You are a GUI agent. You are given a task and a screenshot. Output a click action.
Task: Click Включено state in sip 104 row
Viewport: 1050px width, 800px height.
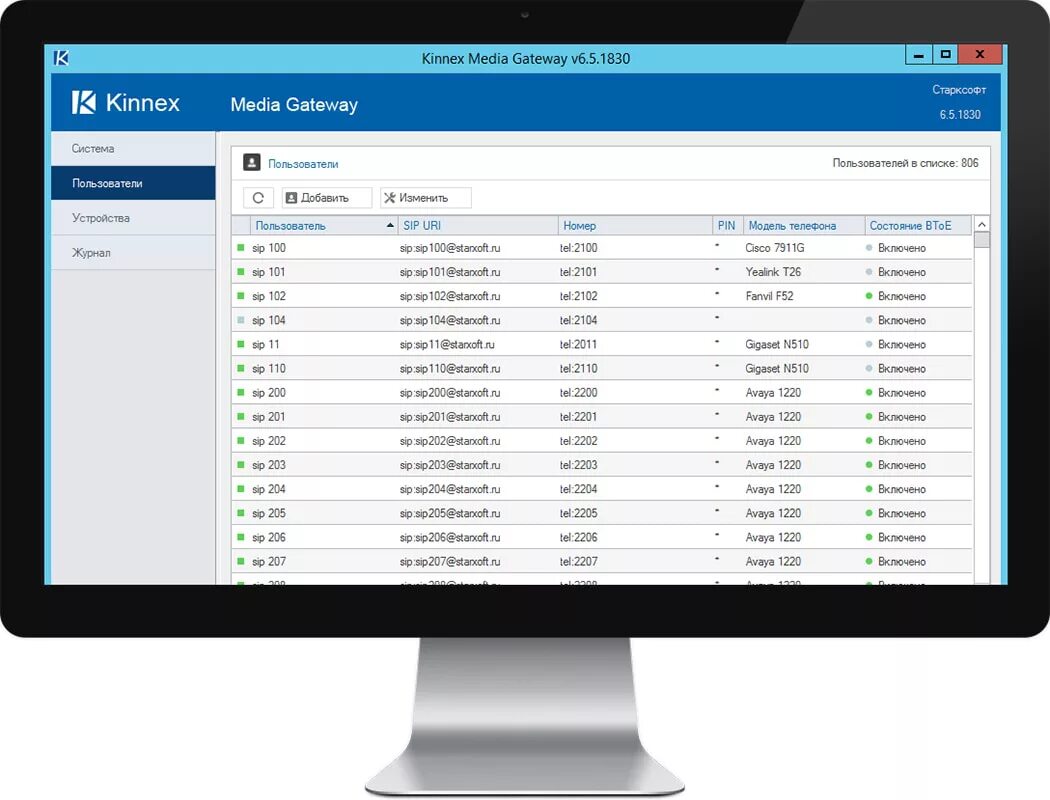[x=902, y=321]
